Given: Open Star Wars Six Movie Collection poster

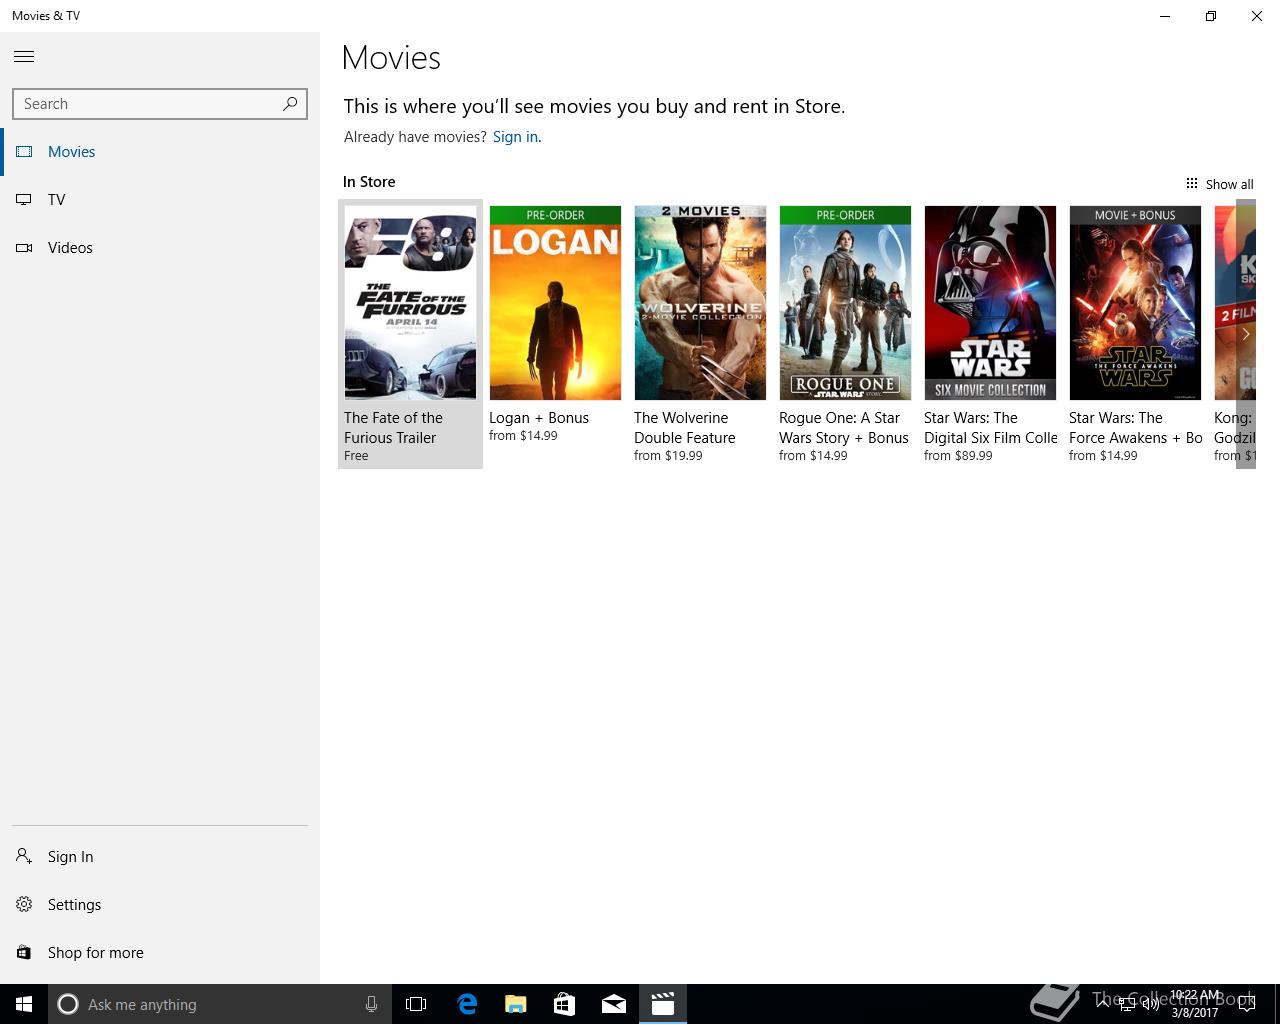Looking at the screenshot, I should click(x=990, y=303).
